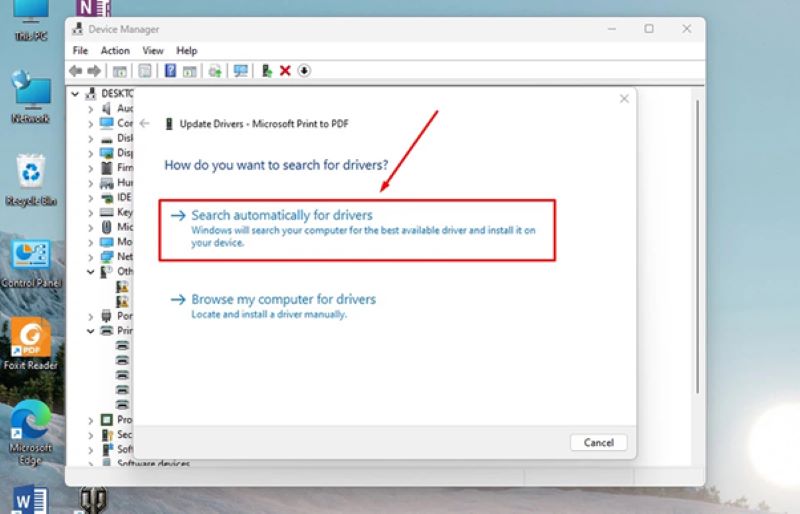
Task: Collapse the Print queues category
Action: coord(91,330)
